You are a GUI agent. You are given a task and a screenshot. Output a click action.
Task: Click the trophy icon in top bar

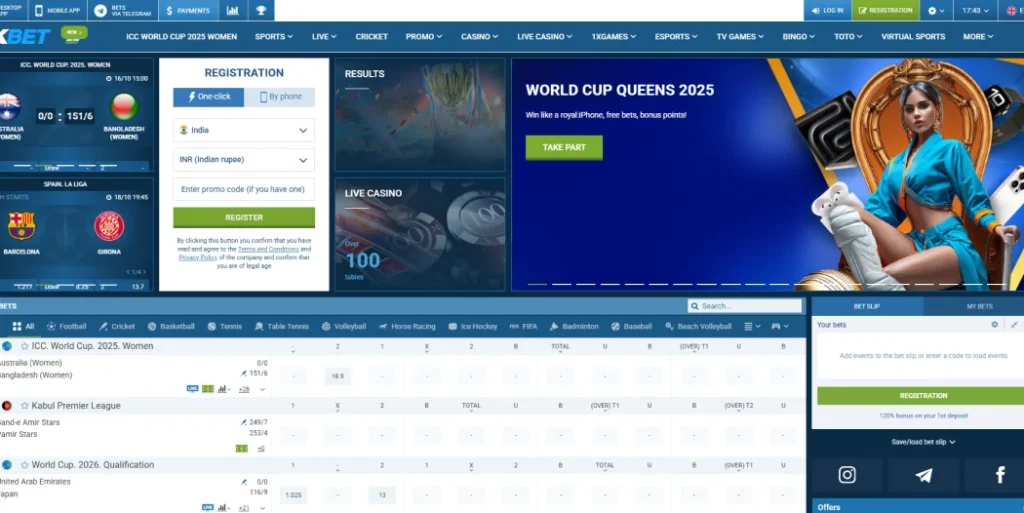click(x=261, y=10)
